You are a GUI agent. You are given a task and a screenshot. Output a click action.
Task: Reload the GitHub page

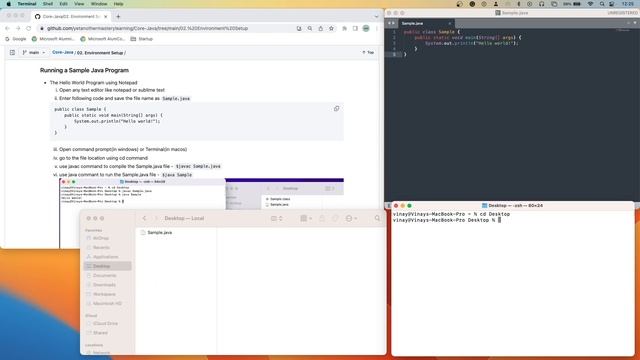click(x=29, y=28)
